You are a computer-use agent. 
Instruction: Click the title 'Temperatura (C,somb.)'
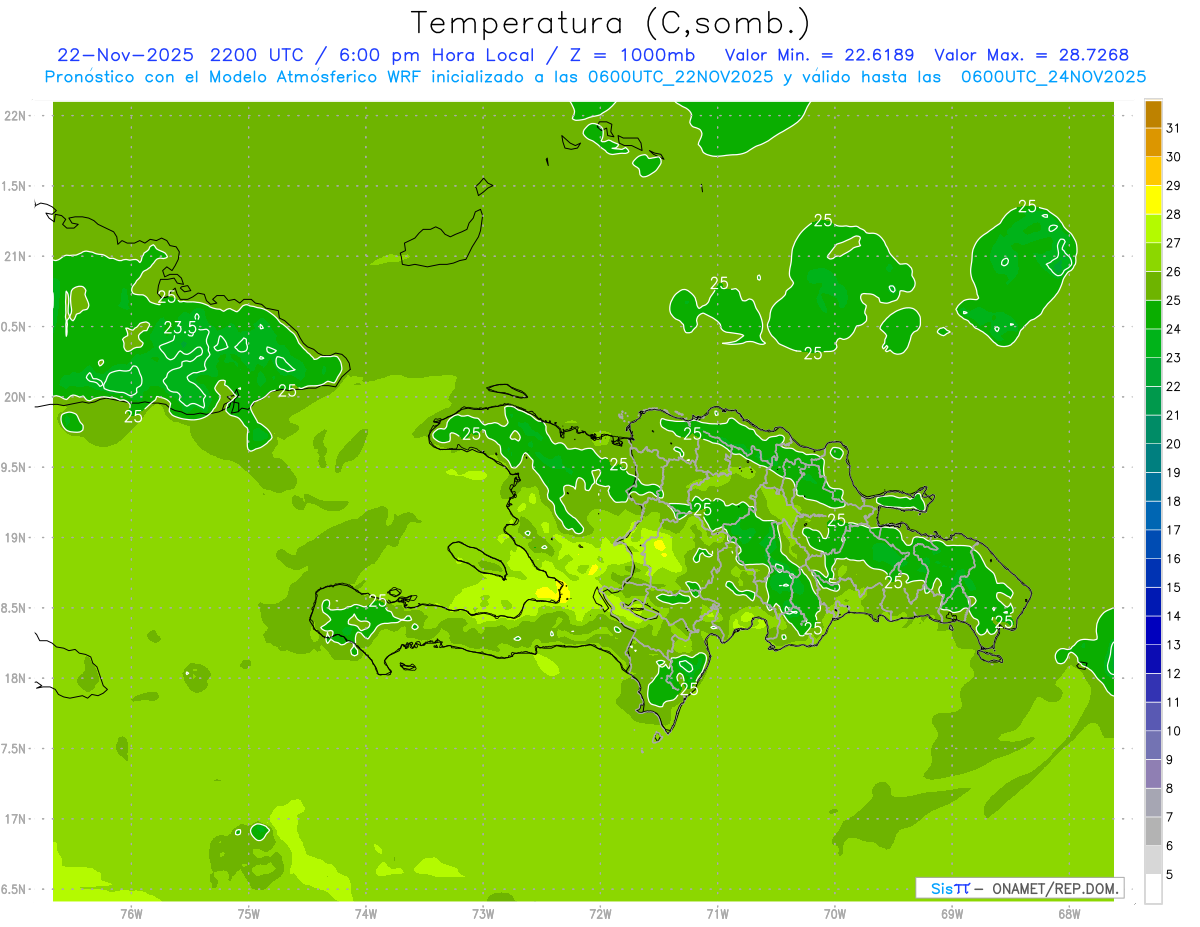coord(611,23)
